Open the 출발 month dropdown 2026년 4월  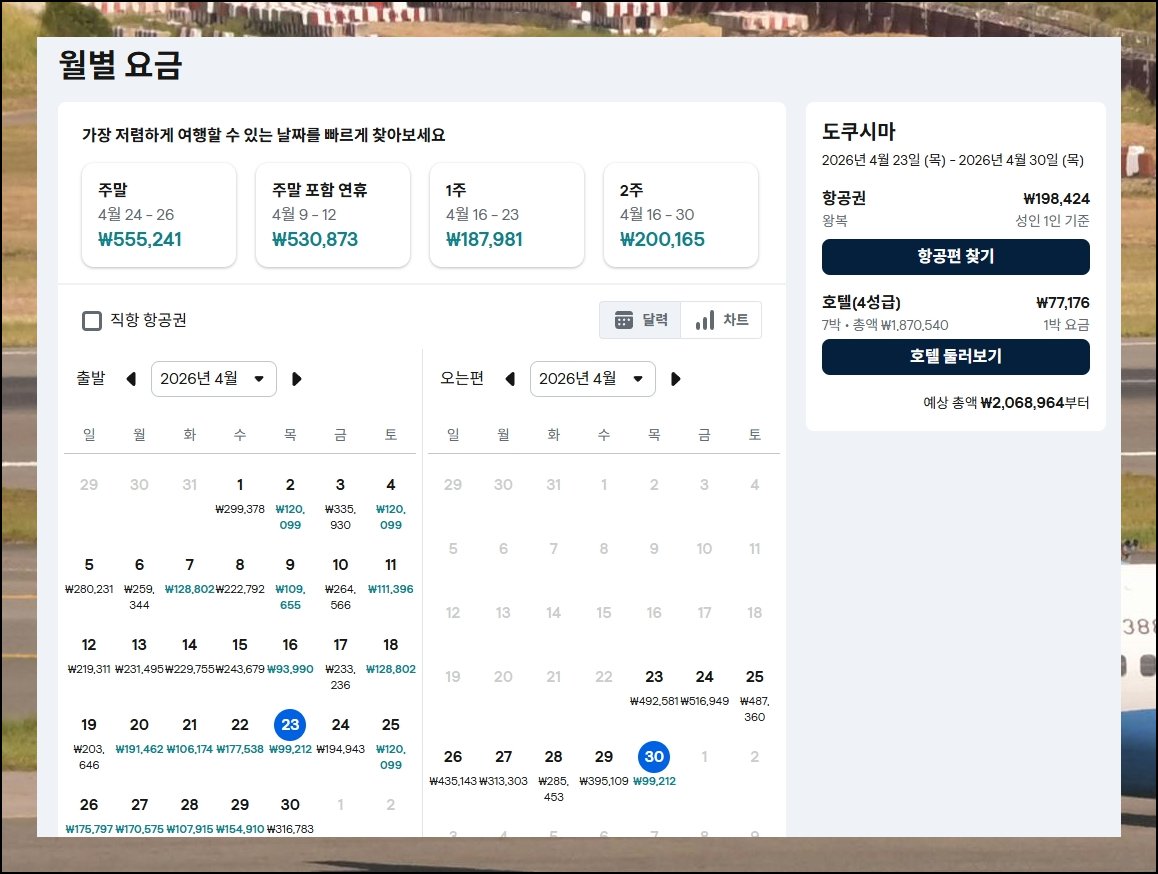[x=213, y=379]
